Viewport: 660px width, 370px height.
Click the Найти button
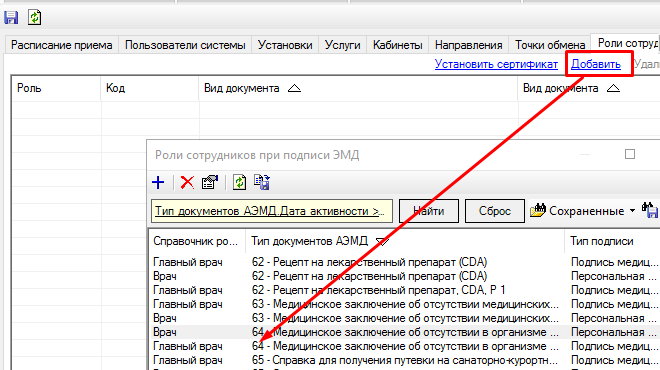(428, 211)
